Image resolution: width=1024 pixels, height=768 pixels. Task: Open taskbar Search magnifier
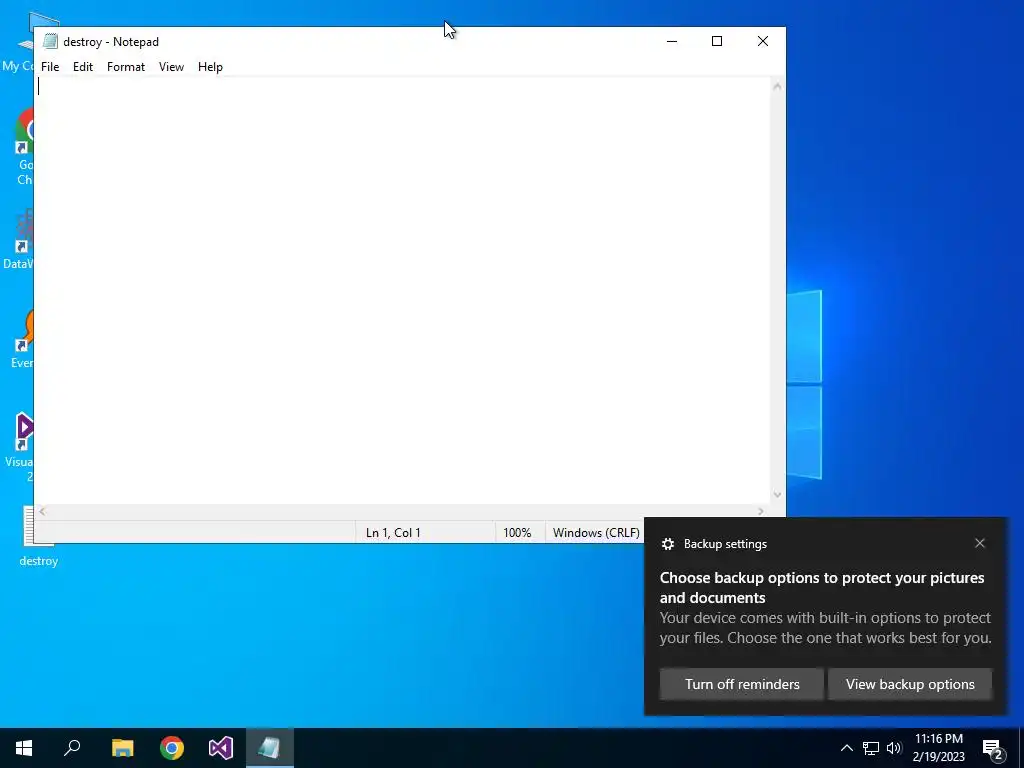pos(72,748)
